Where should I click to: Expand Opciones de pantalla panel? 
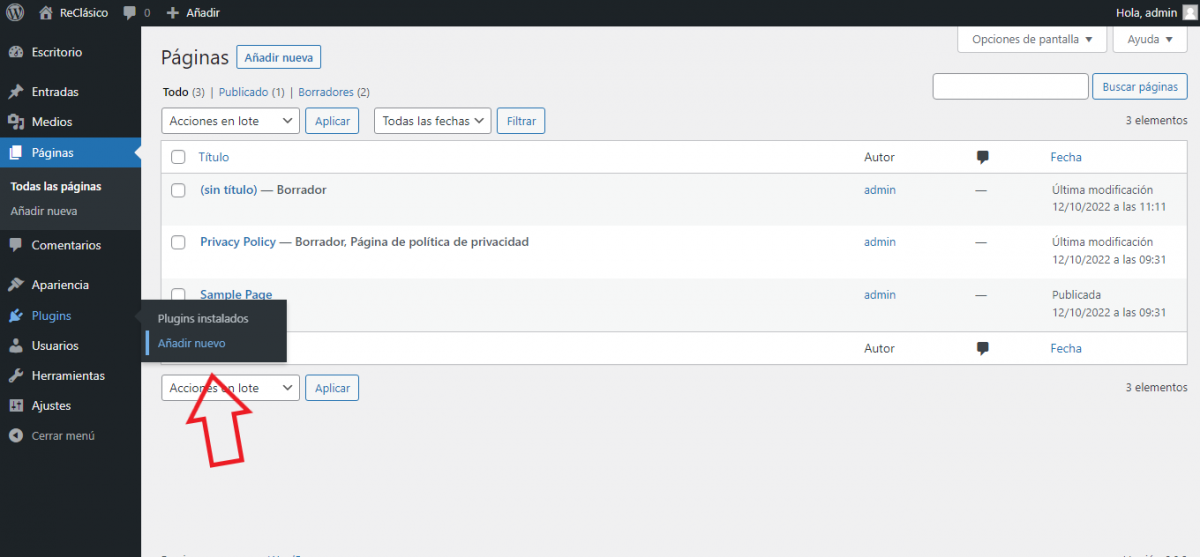tap(1032, 40)
